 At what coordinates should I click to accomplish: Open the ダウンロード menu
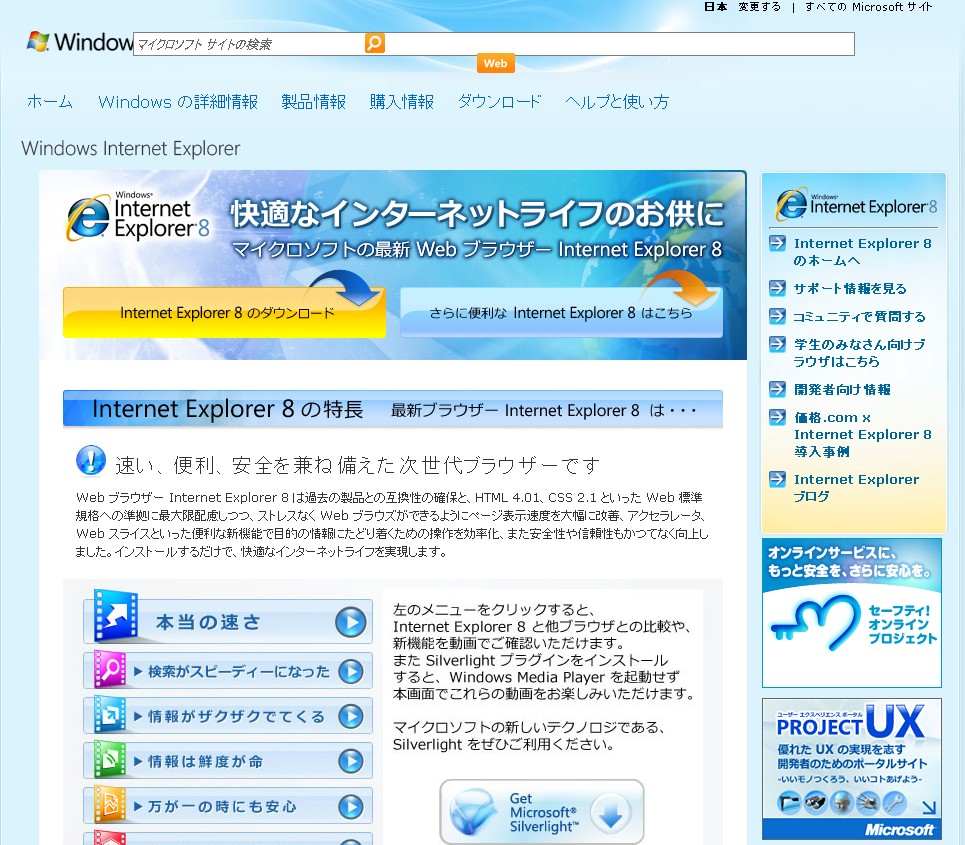tap(500, 102)
